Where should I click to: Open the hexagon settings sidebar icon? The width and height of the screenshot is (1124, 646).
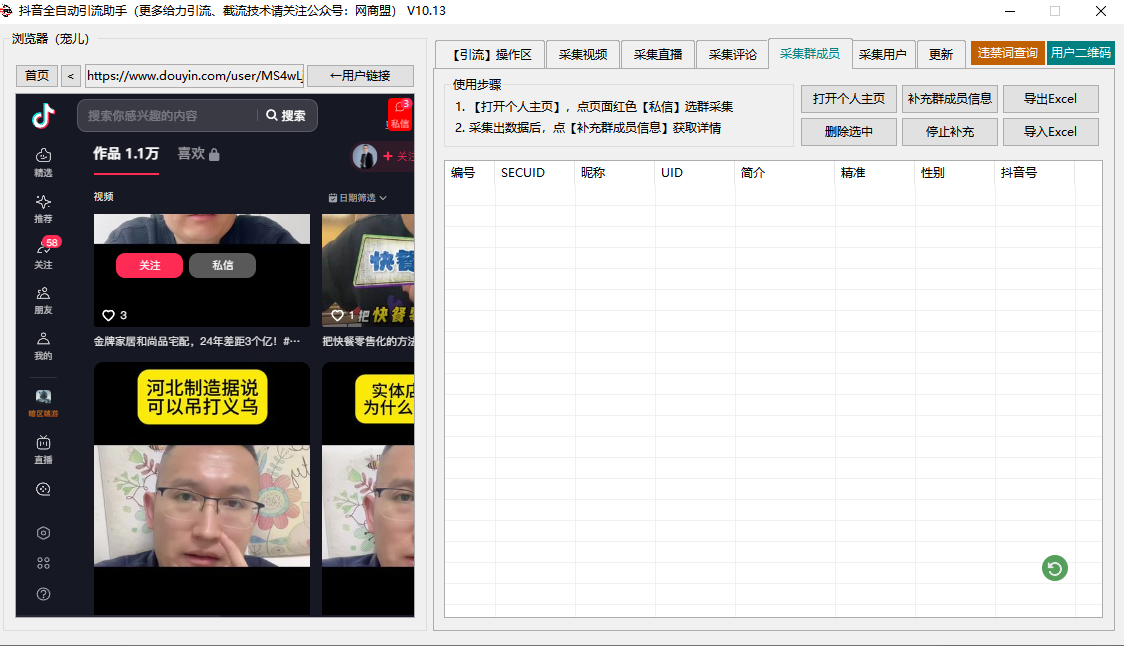[x=43, y=533]
